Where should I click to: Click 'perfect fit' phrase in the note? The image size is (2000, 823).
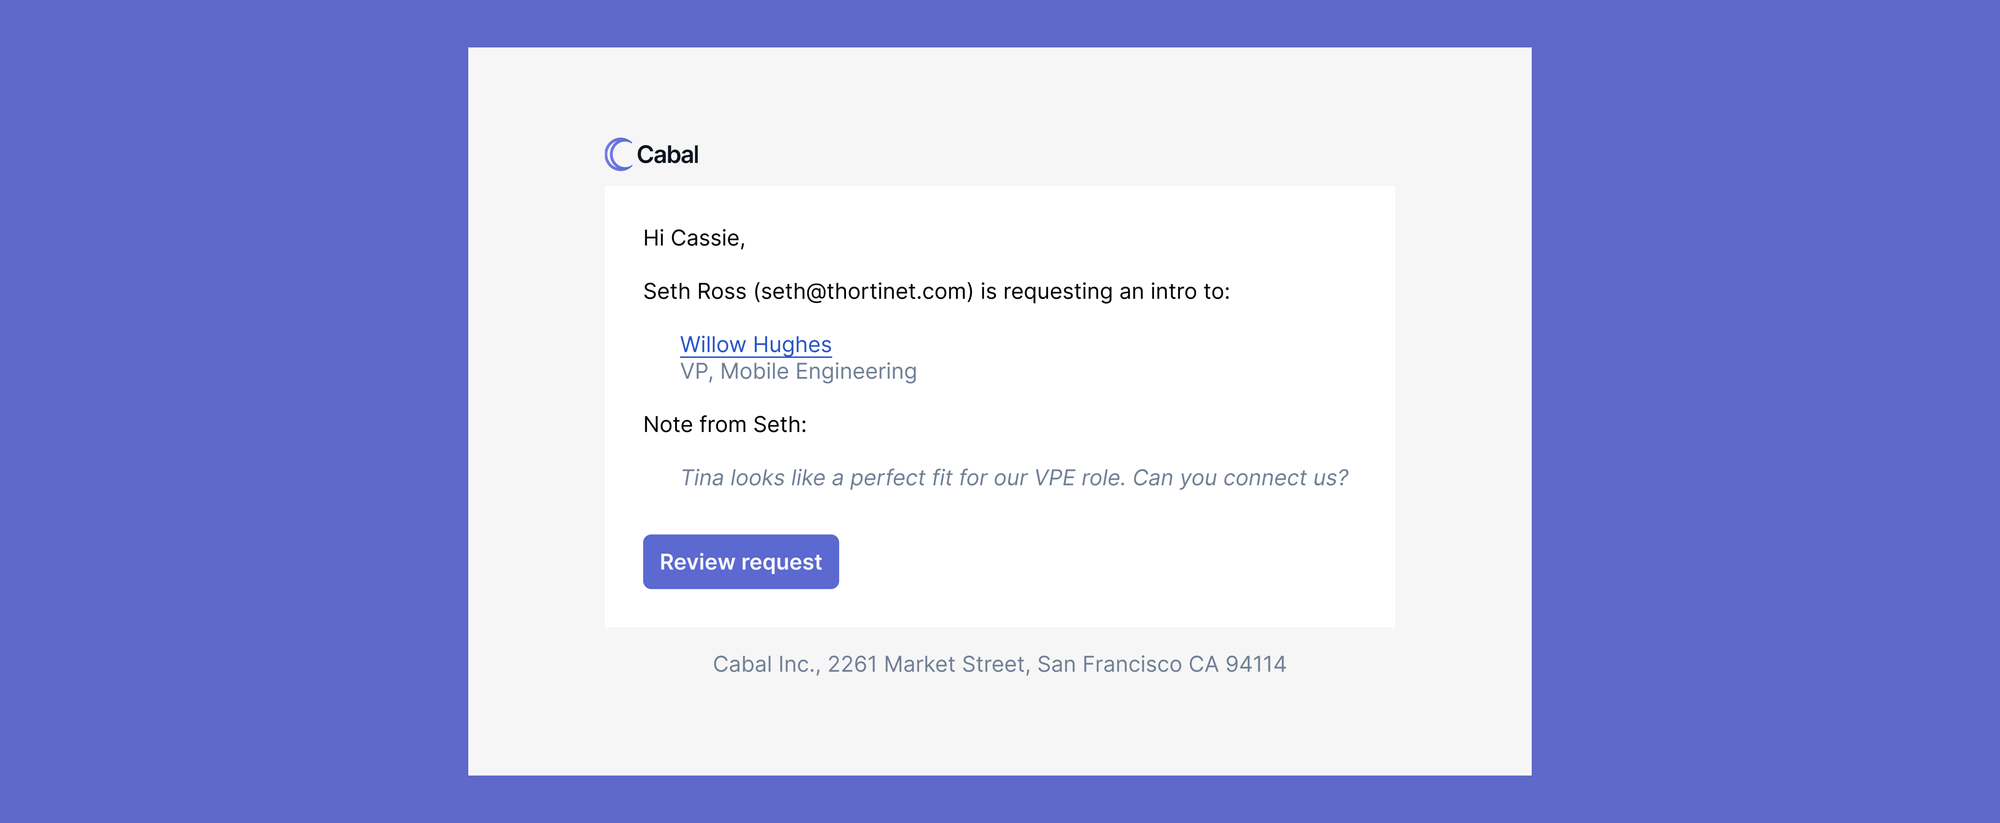[x=901, y=478]
